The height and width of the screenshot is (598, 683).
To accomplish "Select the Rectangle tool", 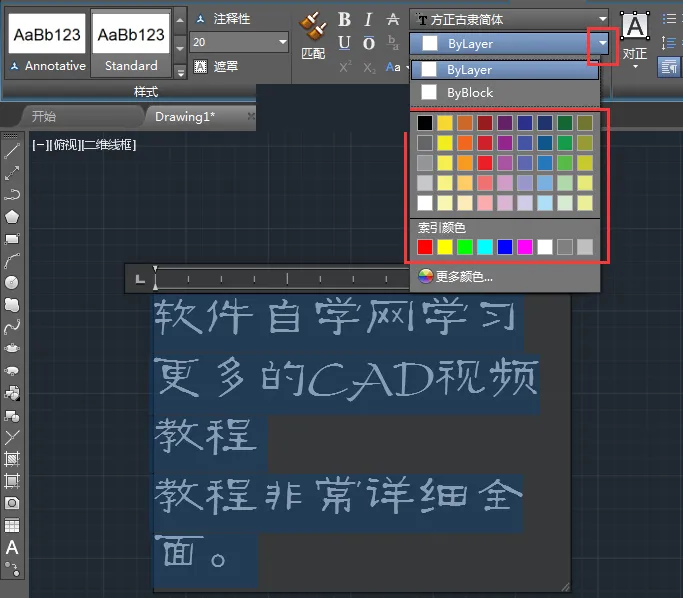I will tap(12, 239).
